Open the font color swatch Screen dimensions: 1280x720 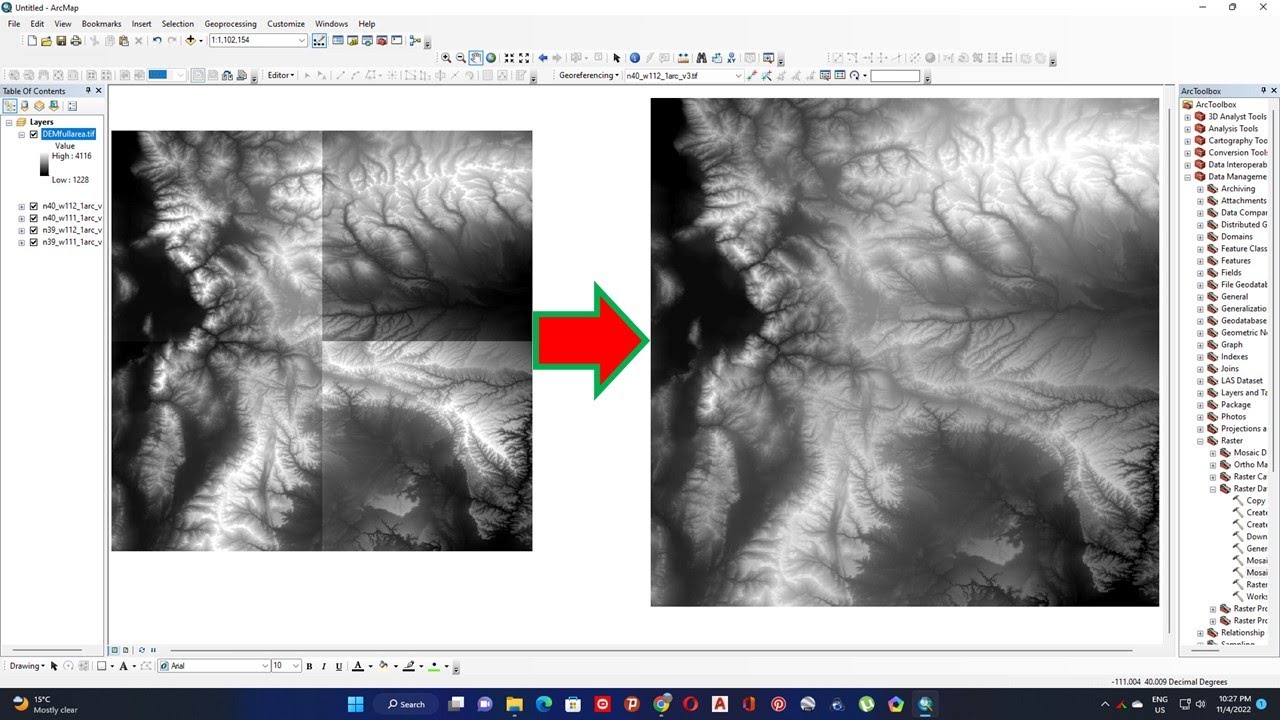[357, 666]
